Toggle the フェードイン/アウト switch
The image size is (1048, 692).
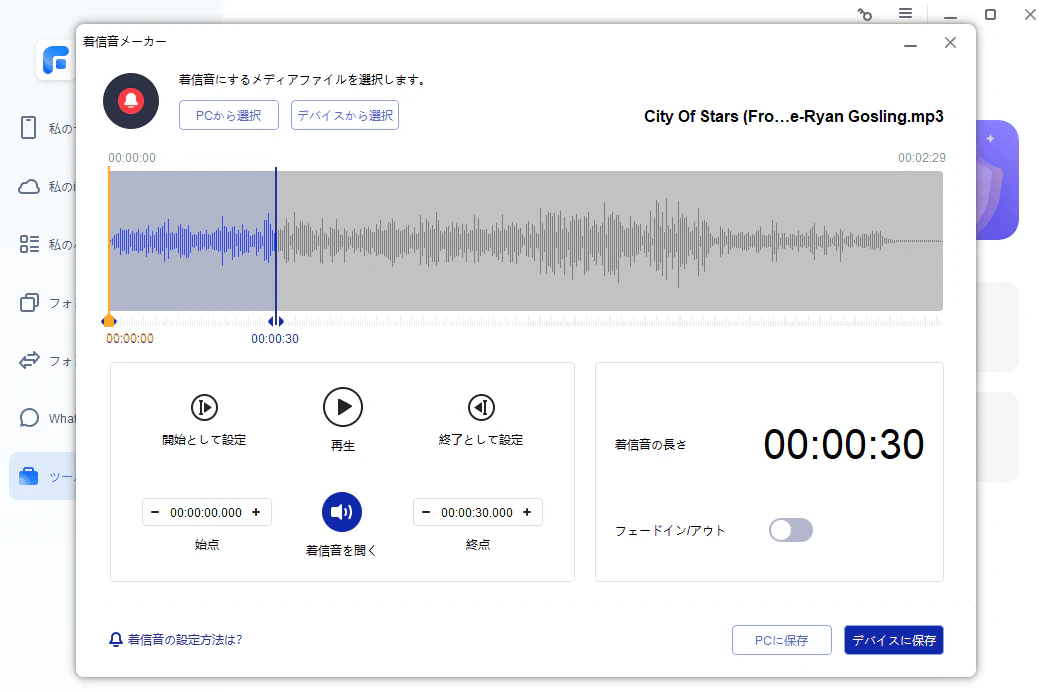point(791,530)
